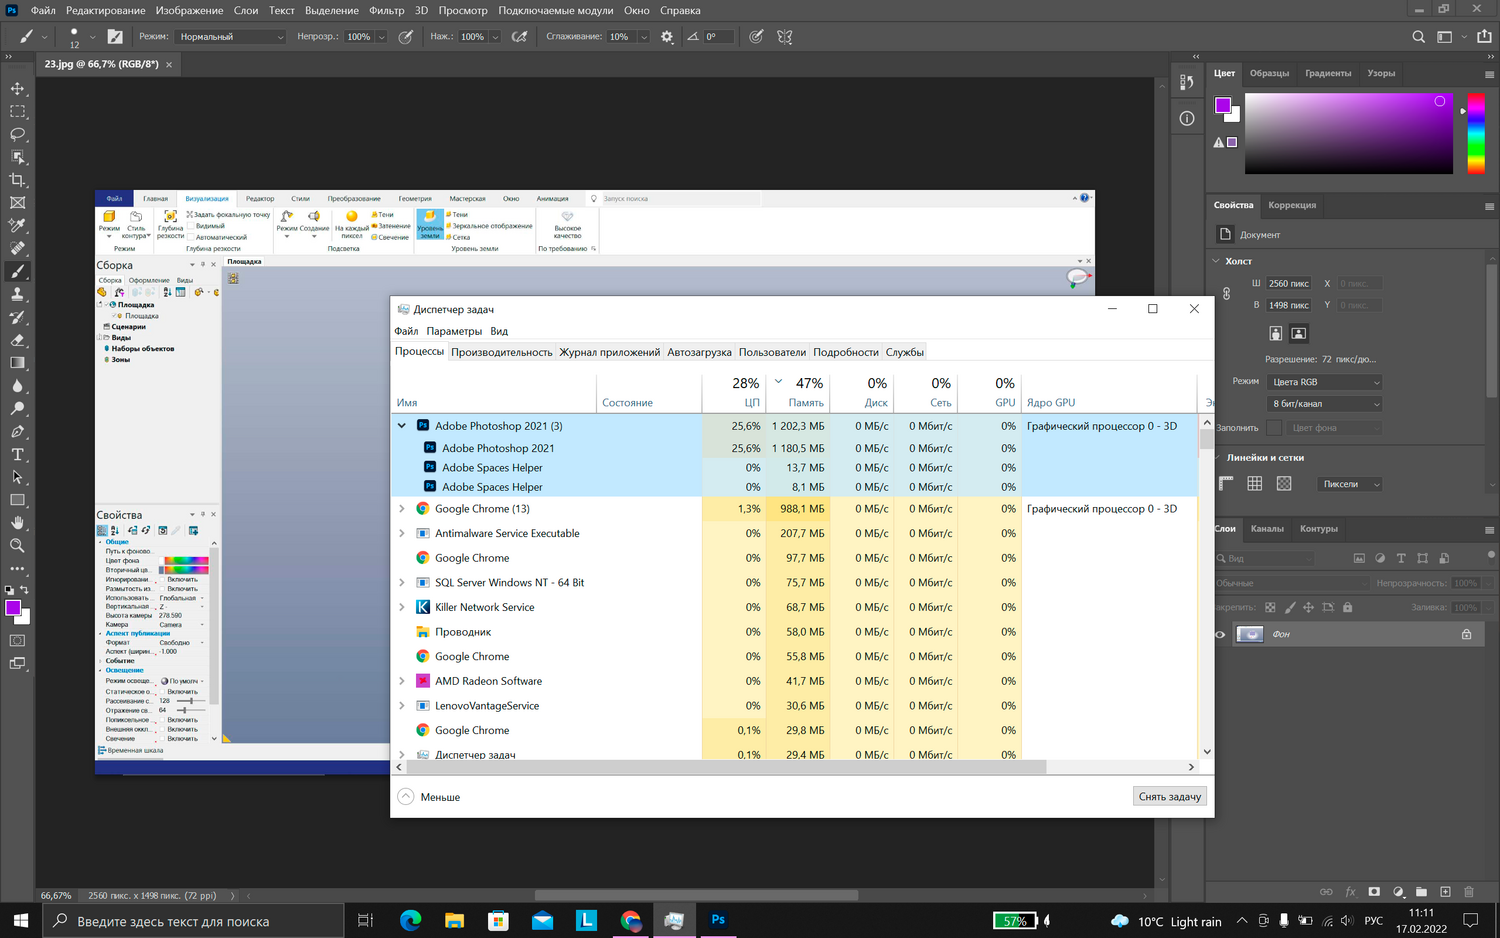Click the Снять задачу button
The image size is (1500, 938).
point(1169,797)
